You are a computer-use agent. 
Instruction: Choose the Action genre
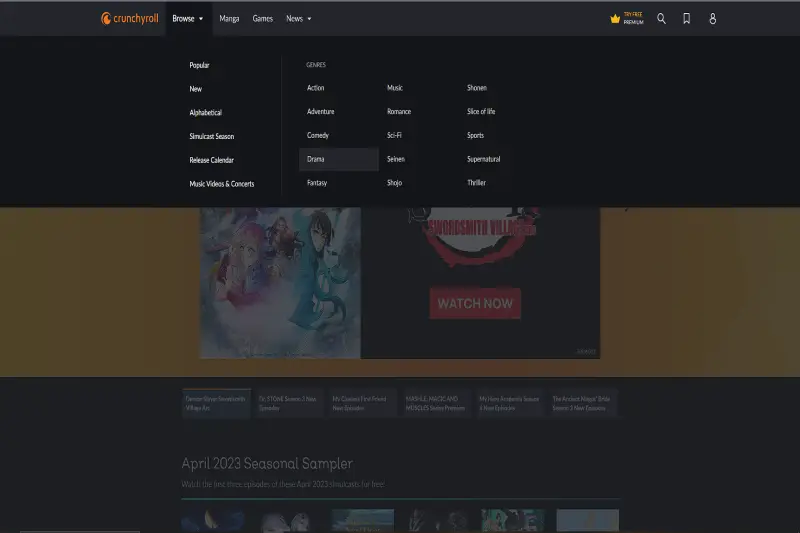[315, 88]
